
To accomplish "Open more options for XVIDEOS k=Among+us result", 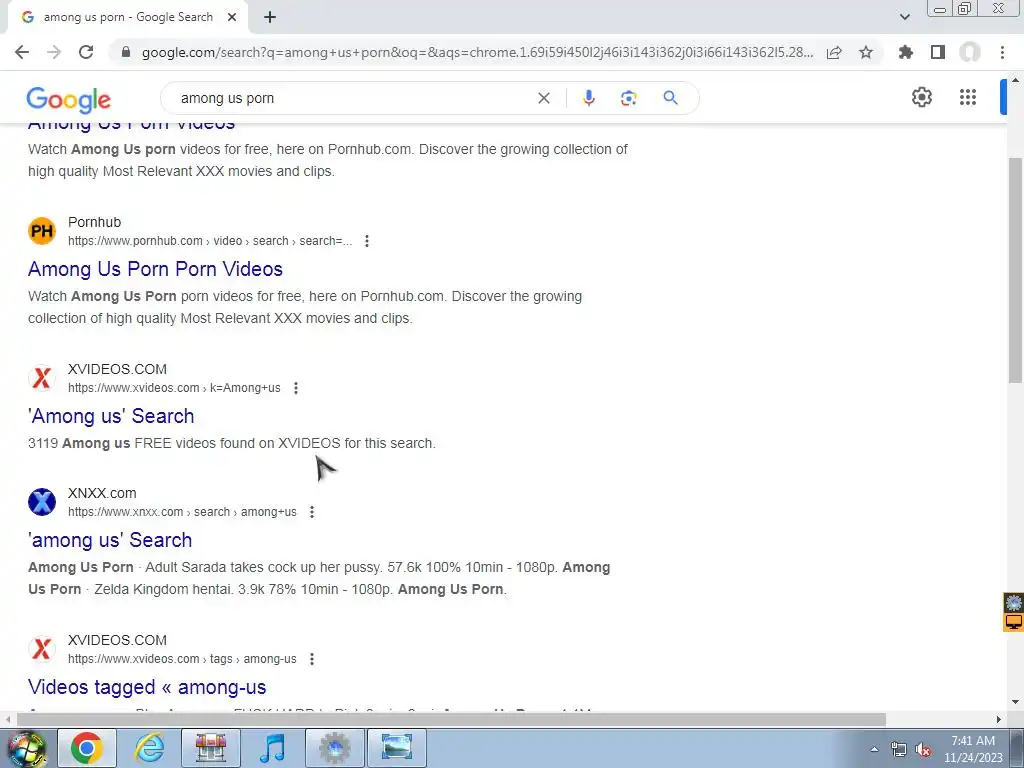I will click(x=296, y=388).
